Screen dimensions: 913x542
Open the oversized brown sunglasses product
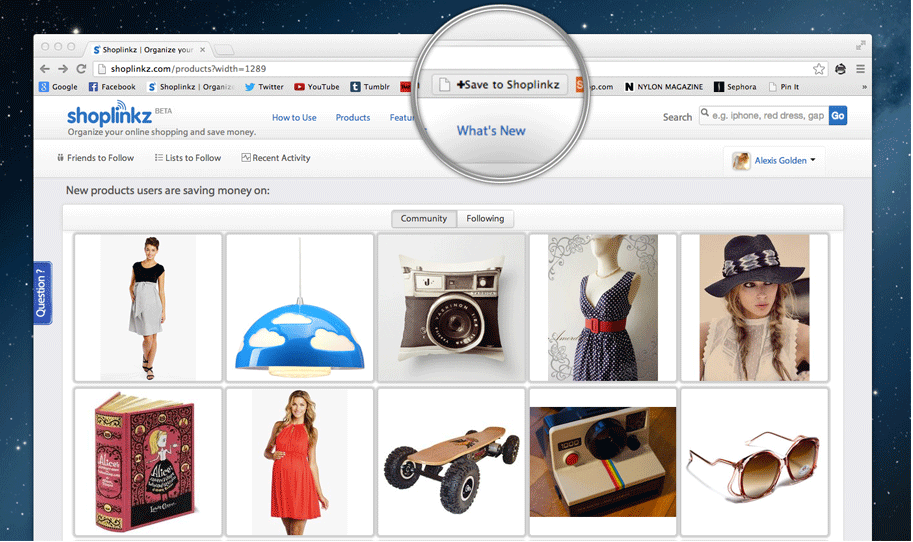(x=755, y=462)
